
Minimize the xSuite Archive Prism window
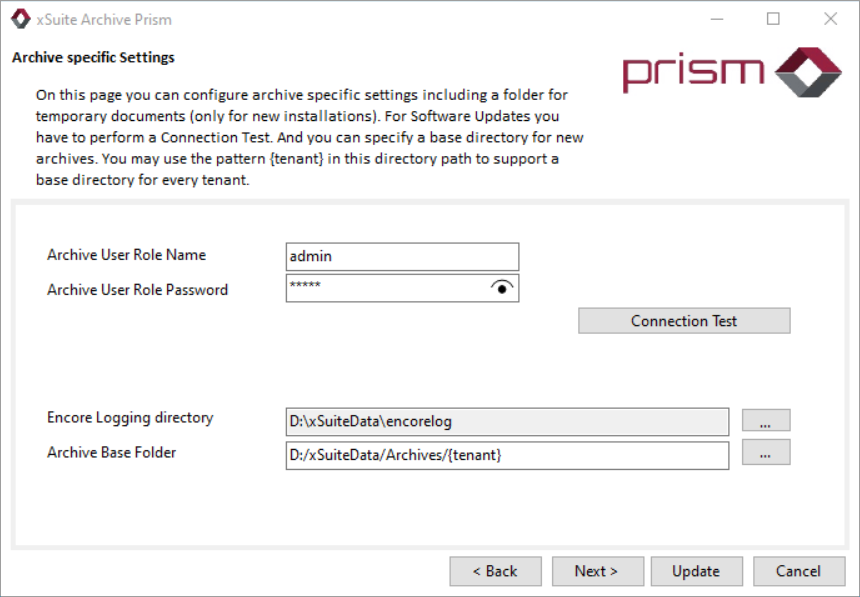click(x=716, y=19)
